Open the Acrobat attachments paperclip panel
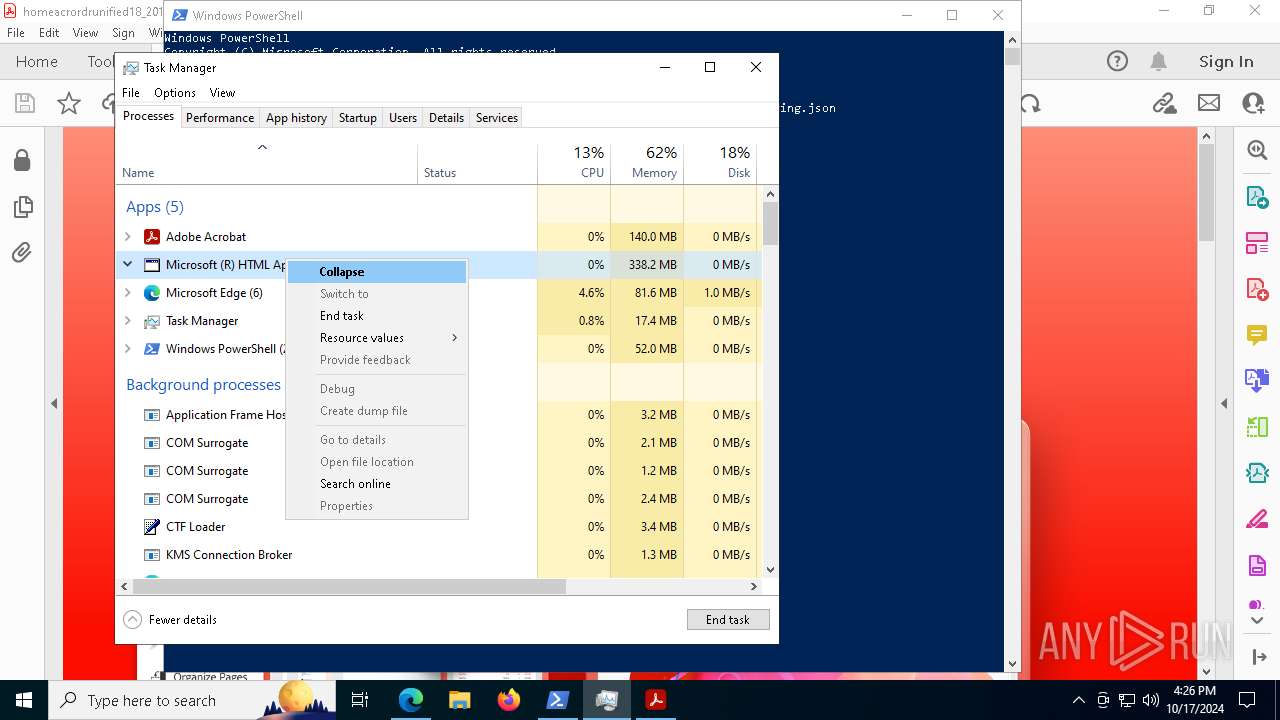The image size is (1280, 720). [x=22, y=252]
